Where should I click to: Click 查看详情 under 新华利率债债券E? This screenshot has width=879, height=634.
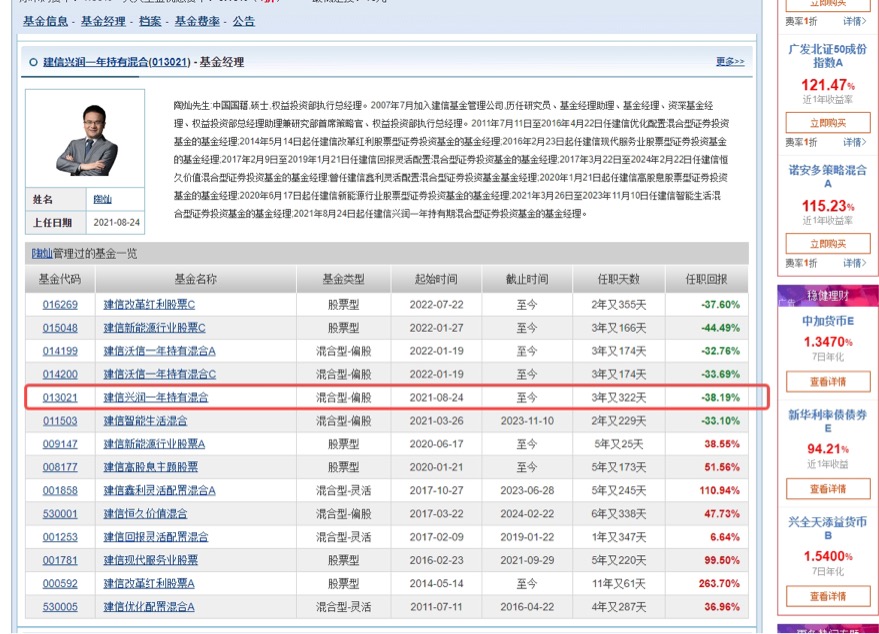click(x=828, y=489)
